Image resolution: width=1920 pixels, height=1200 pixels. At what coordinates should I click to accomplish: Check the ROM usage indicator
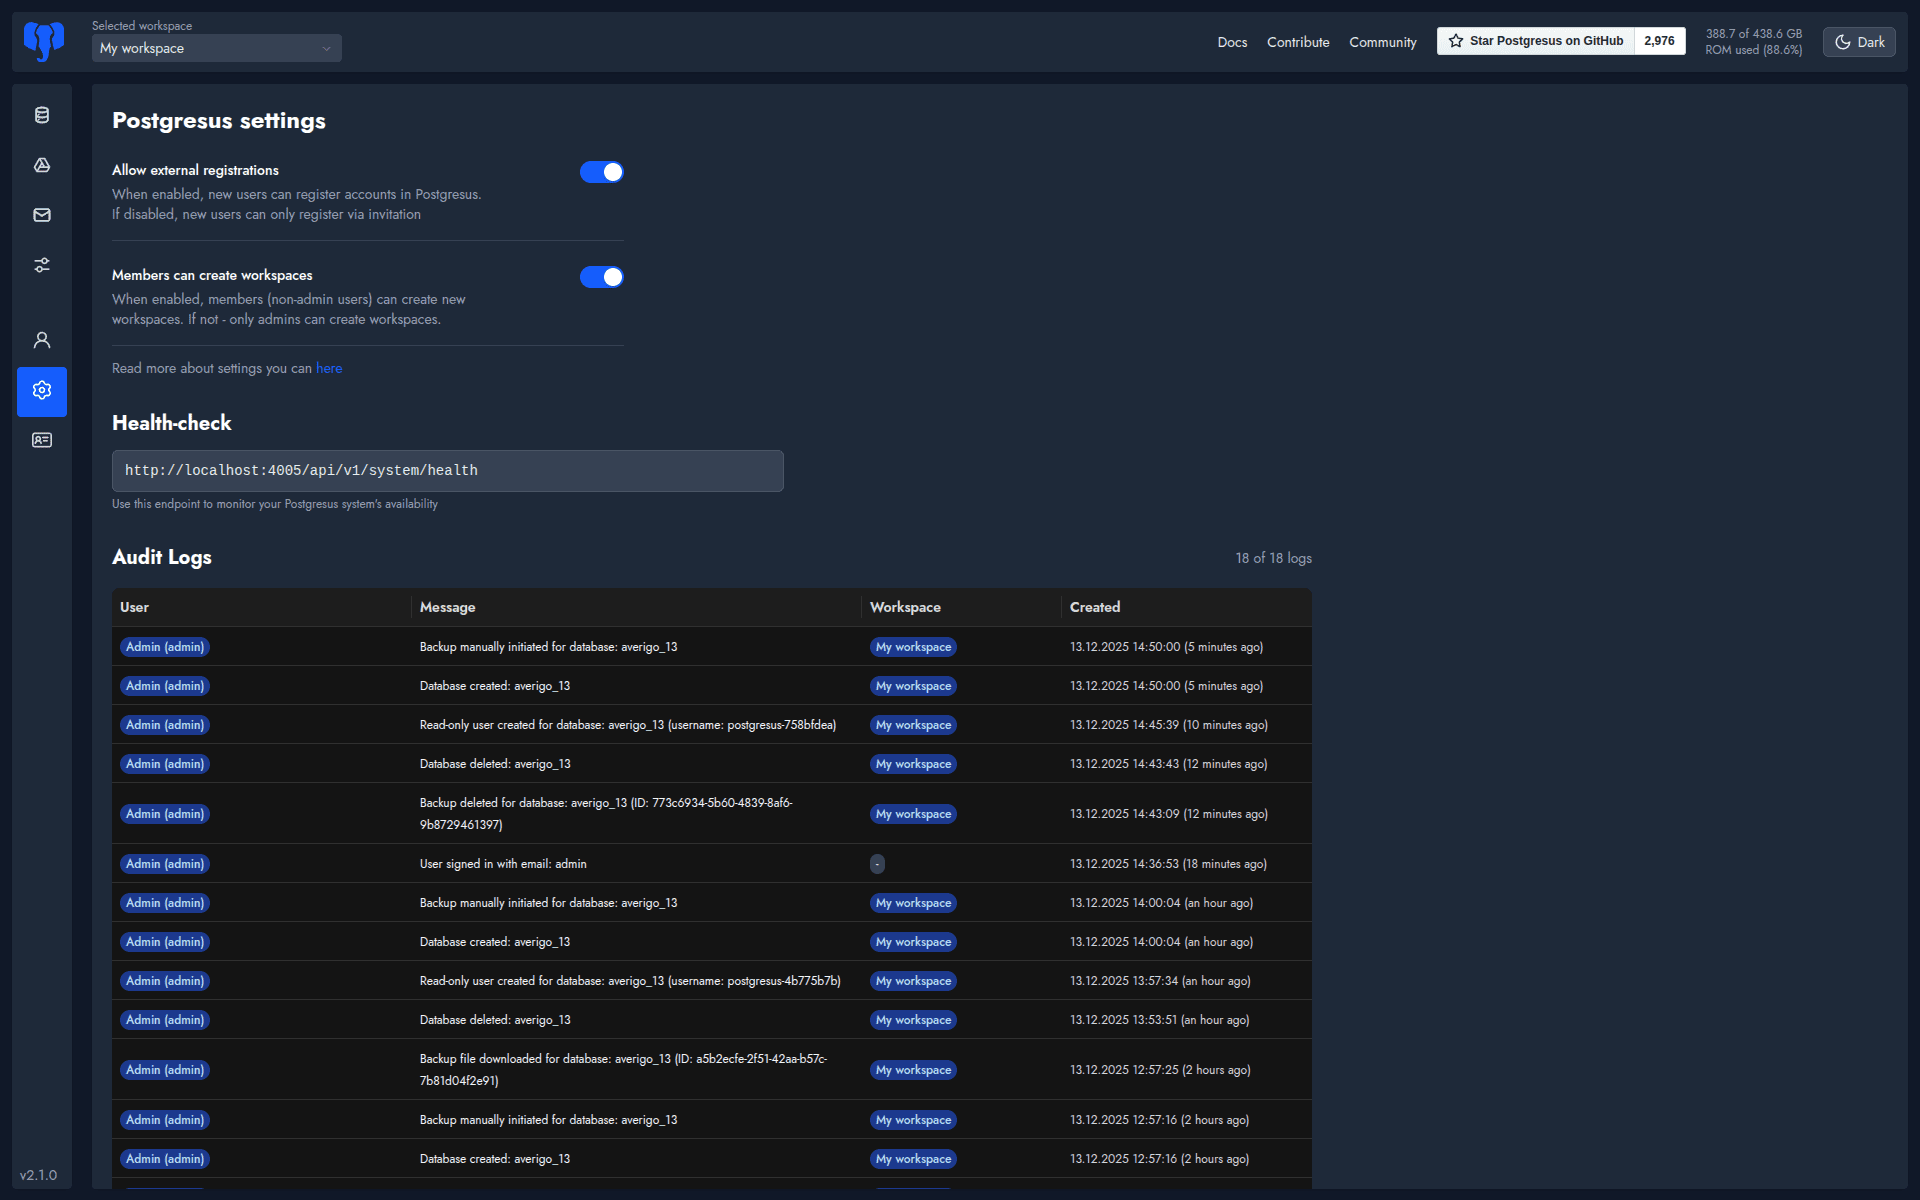(1753, 41)
